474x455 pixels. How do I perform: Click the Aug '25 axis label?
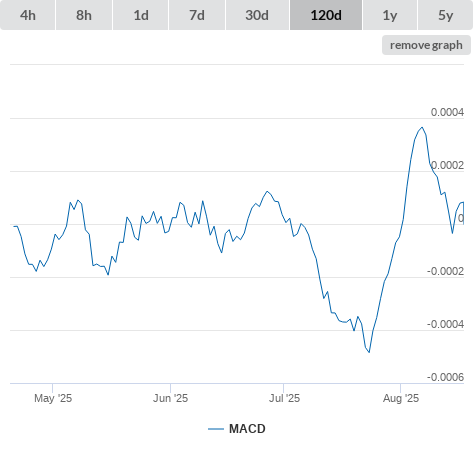(x=401, y=398)
